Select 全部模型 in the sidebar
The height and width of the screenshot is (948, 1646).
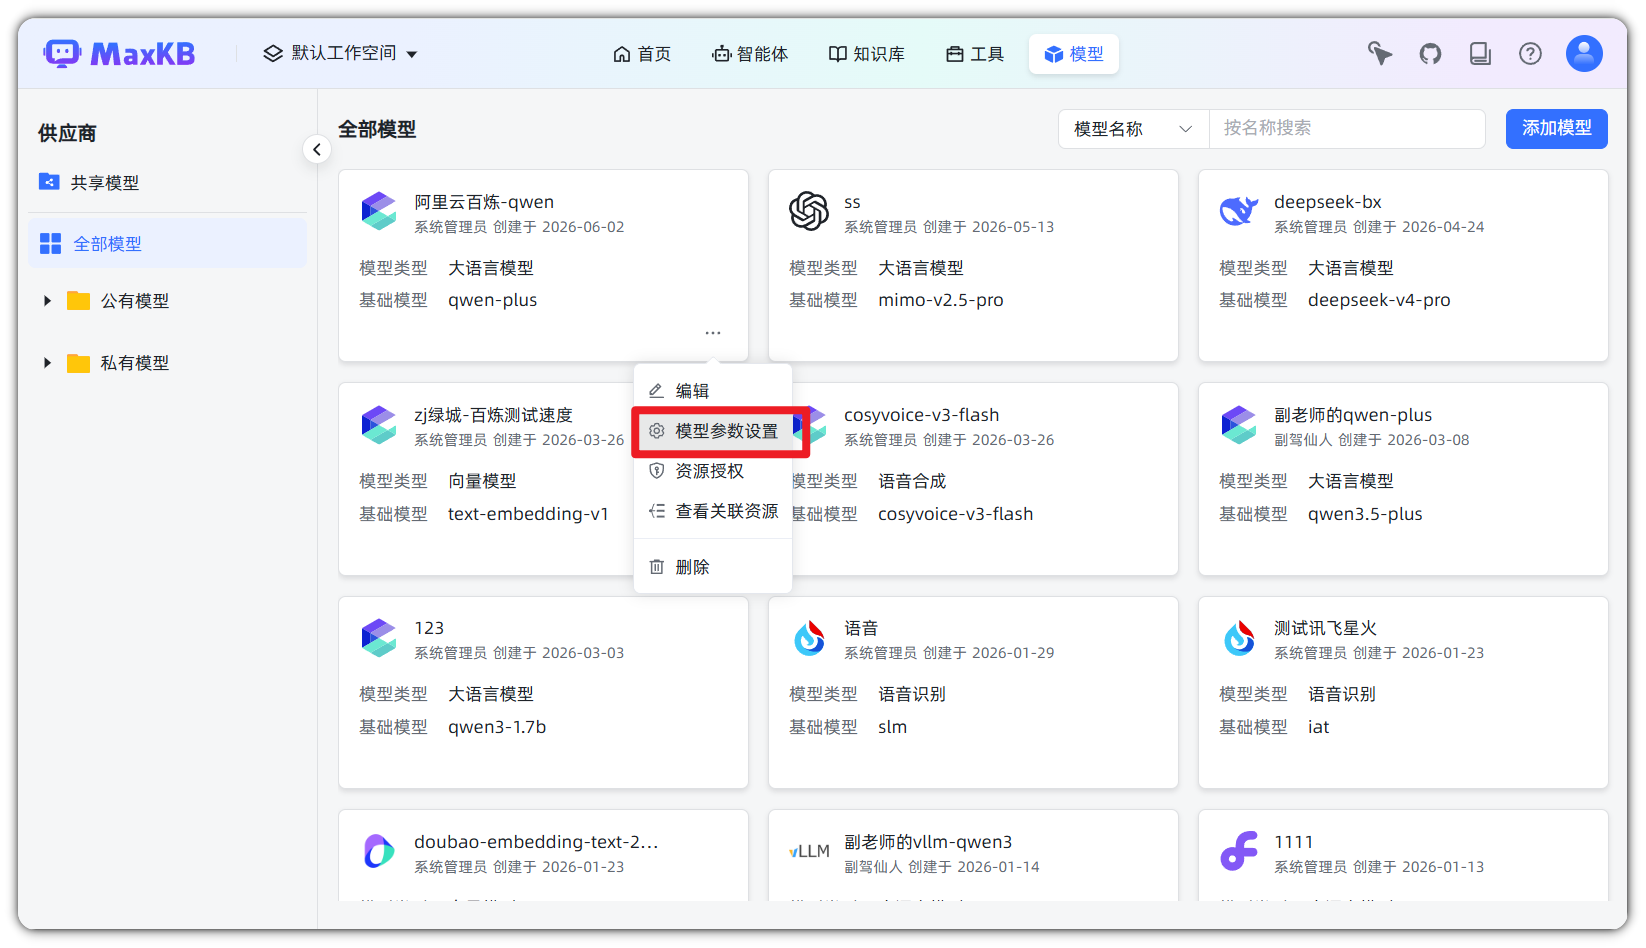tap(167, 243)
